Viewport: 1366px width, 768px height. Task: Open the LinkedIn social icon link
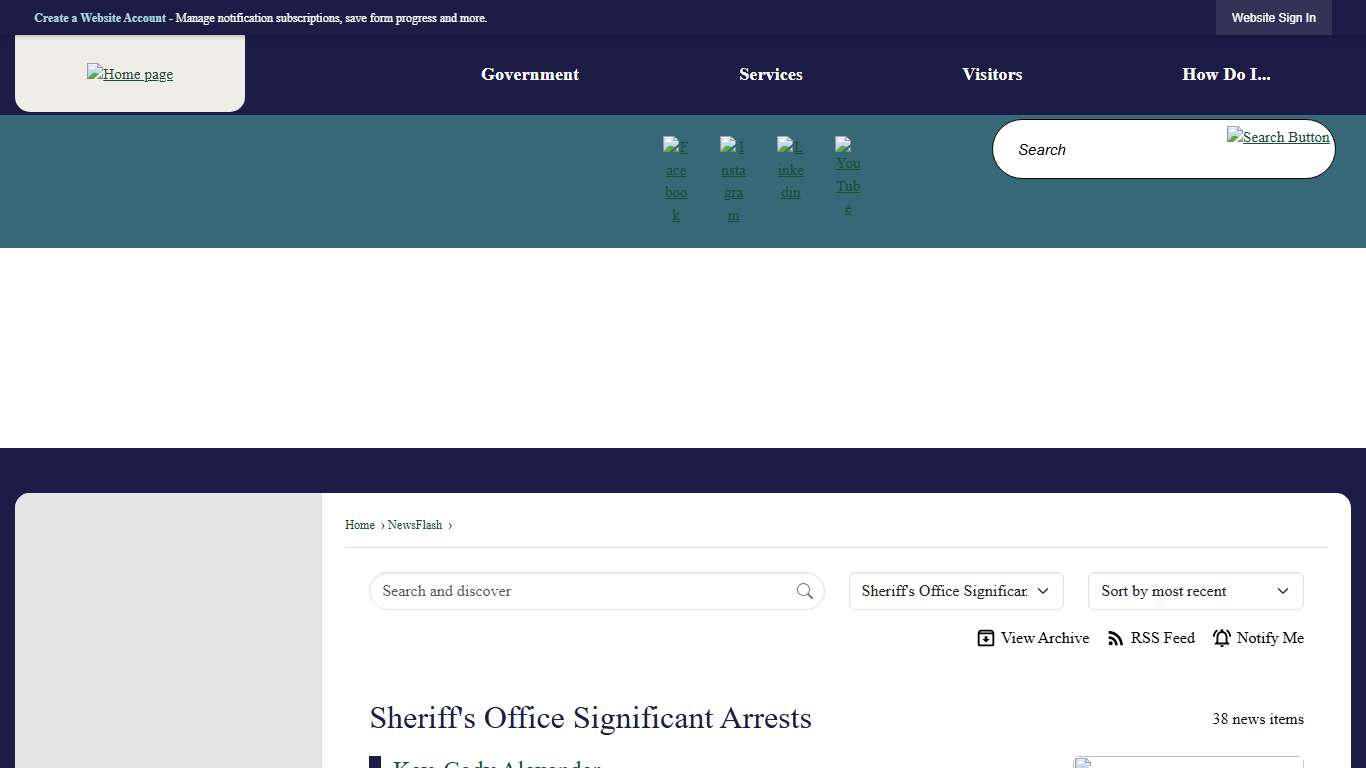point(790,169)
